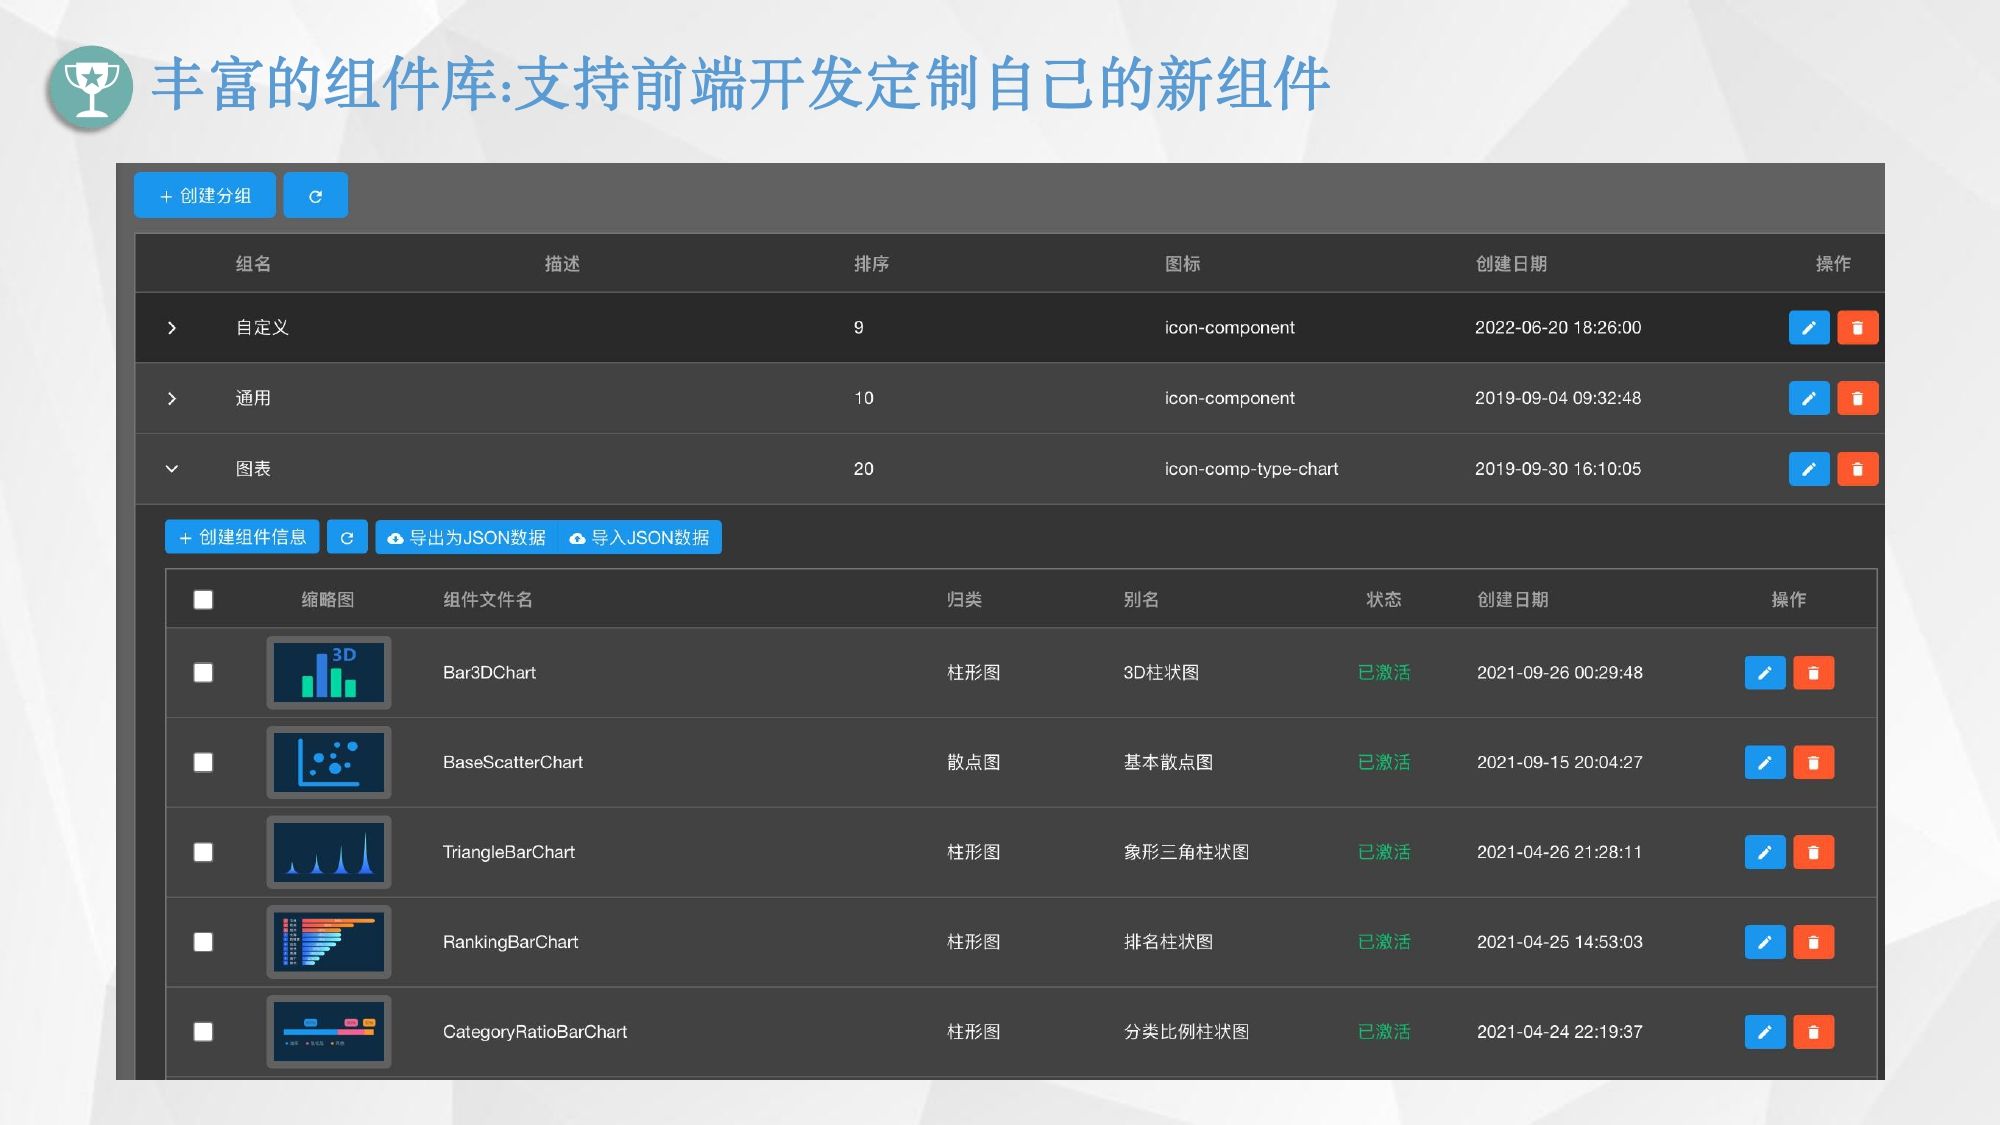
Task: Click edit pencil for 图表 group
Action: click(1808, 469)
